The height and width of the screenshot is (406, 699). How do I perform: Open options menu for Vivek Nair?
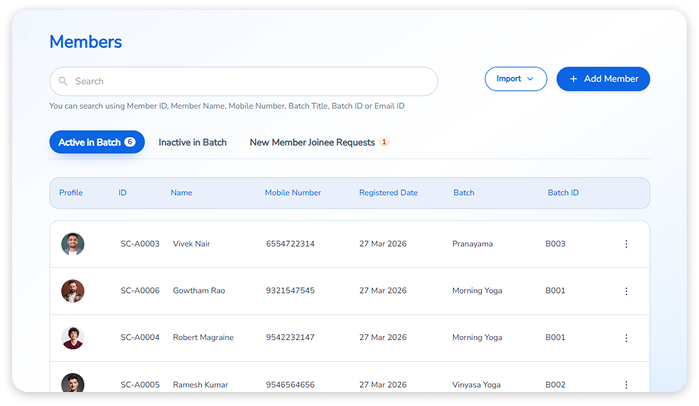(x=626, y=244)
